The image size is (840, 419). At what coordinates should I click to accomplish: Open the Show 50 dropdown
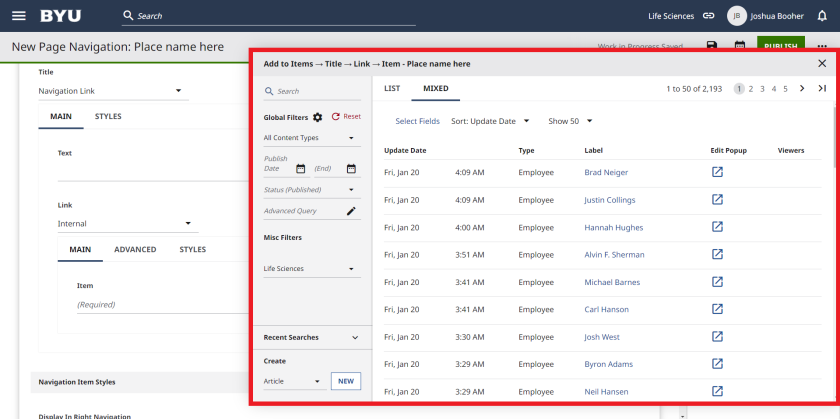[x=570, y=121]
